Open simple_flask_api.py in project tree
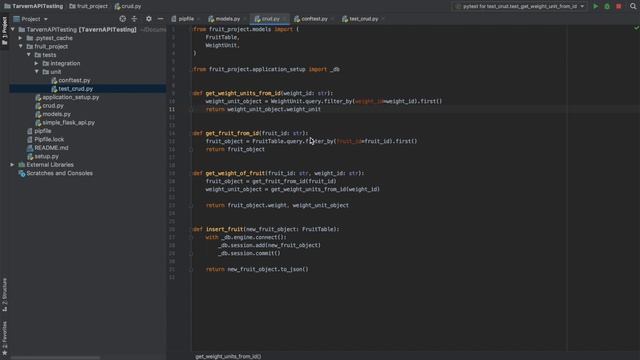Screen dimensions: 640x360 68,122
